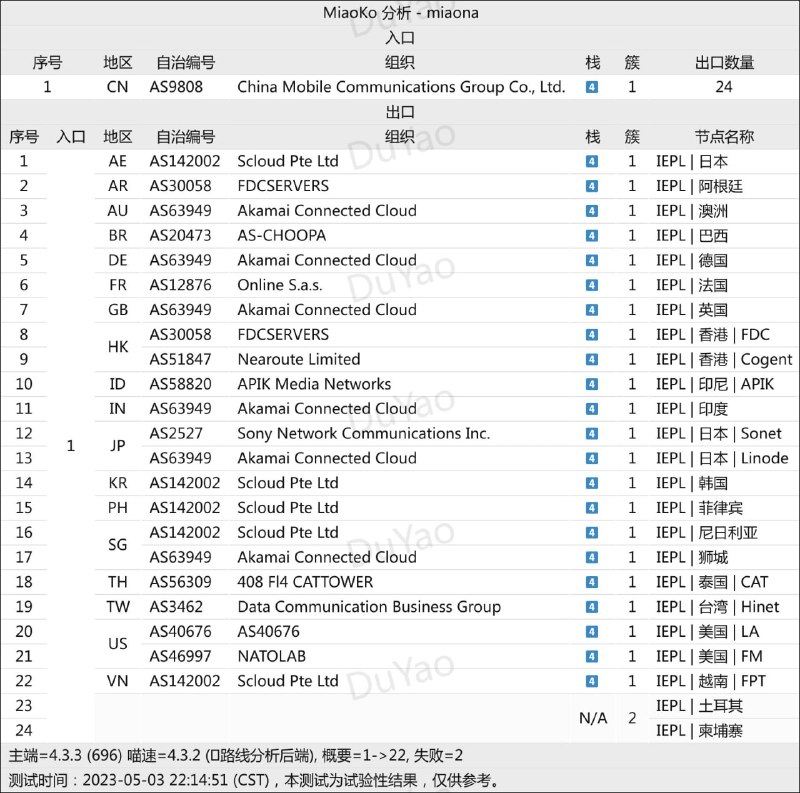Click the IPv4 badge in the 美国 | LA row
The image size is (800, 793).
(x=592, y=632)
